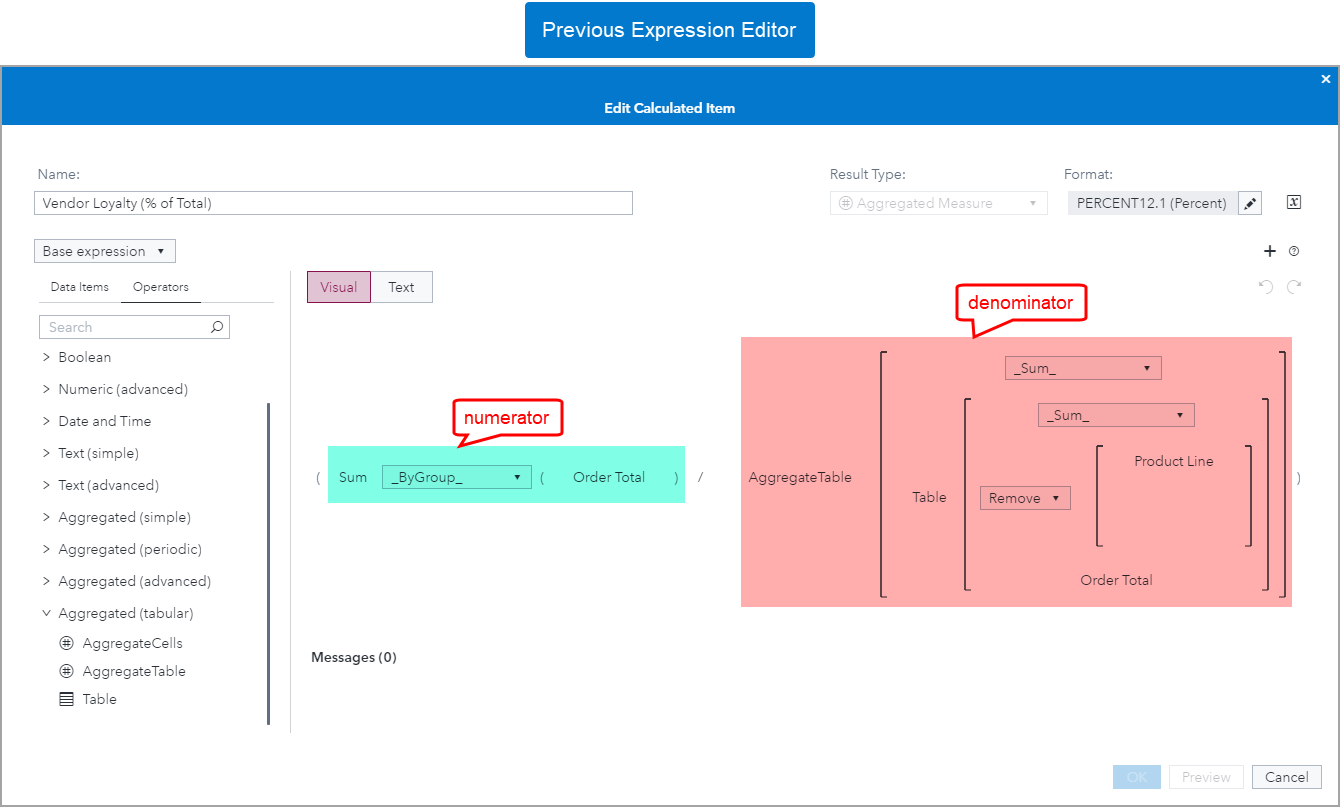1340x807 pixels.
Task: Switch to the Data Items tab
Action: [78, 286]
